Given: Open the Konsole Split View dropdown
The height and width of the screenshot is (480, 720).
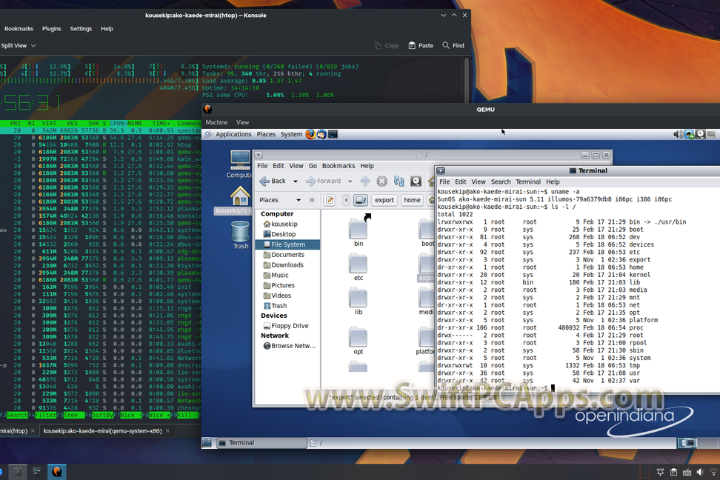Looking at the screenshot, I should click(18, 45).
